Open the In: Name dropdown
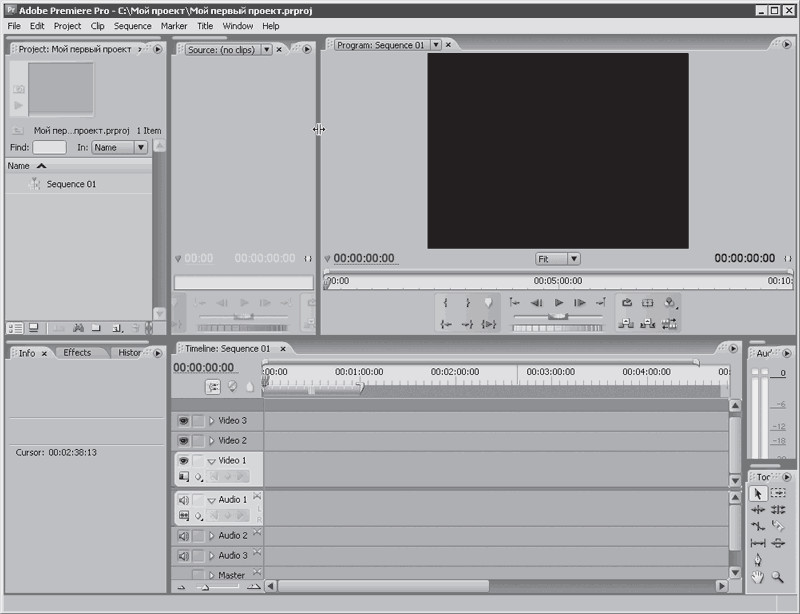Image resolution: width=800 pixels, height=614 pixels. click(119, 147)
